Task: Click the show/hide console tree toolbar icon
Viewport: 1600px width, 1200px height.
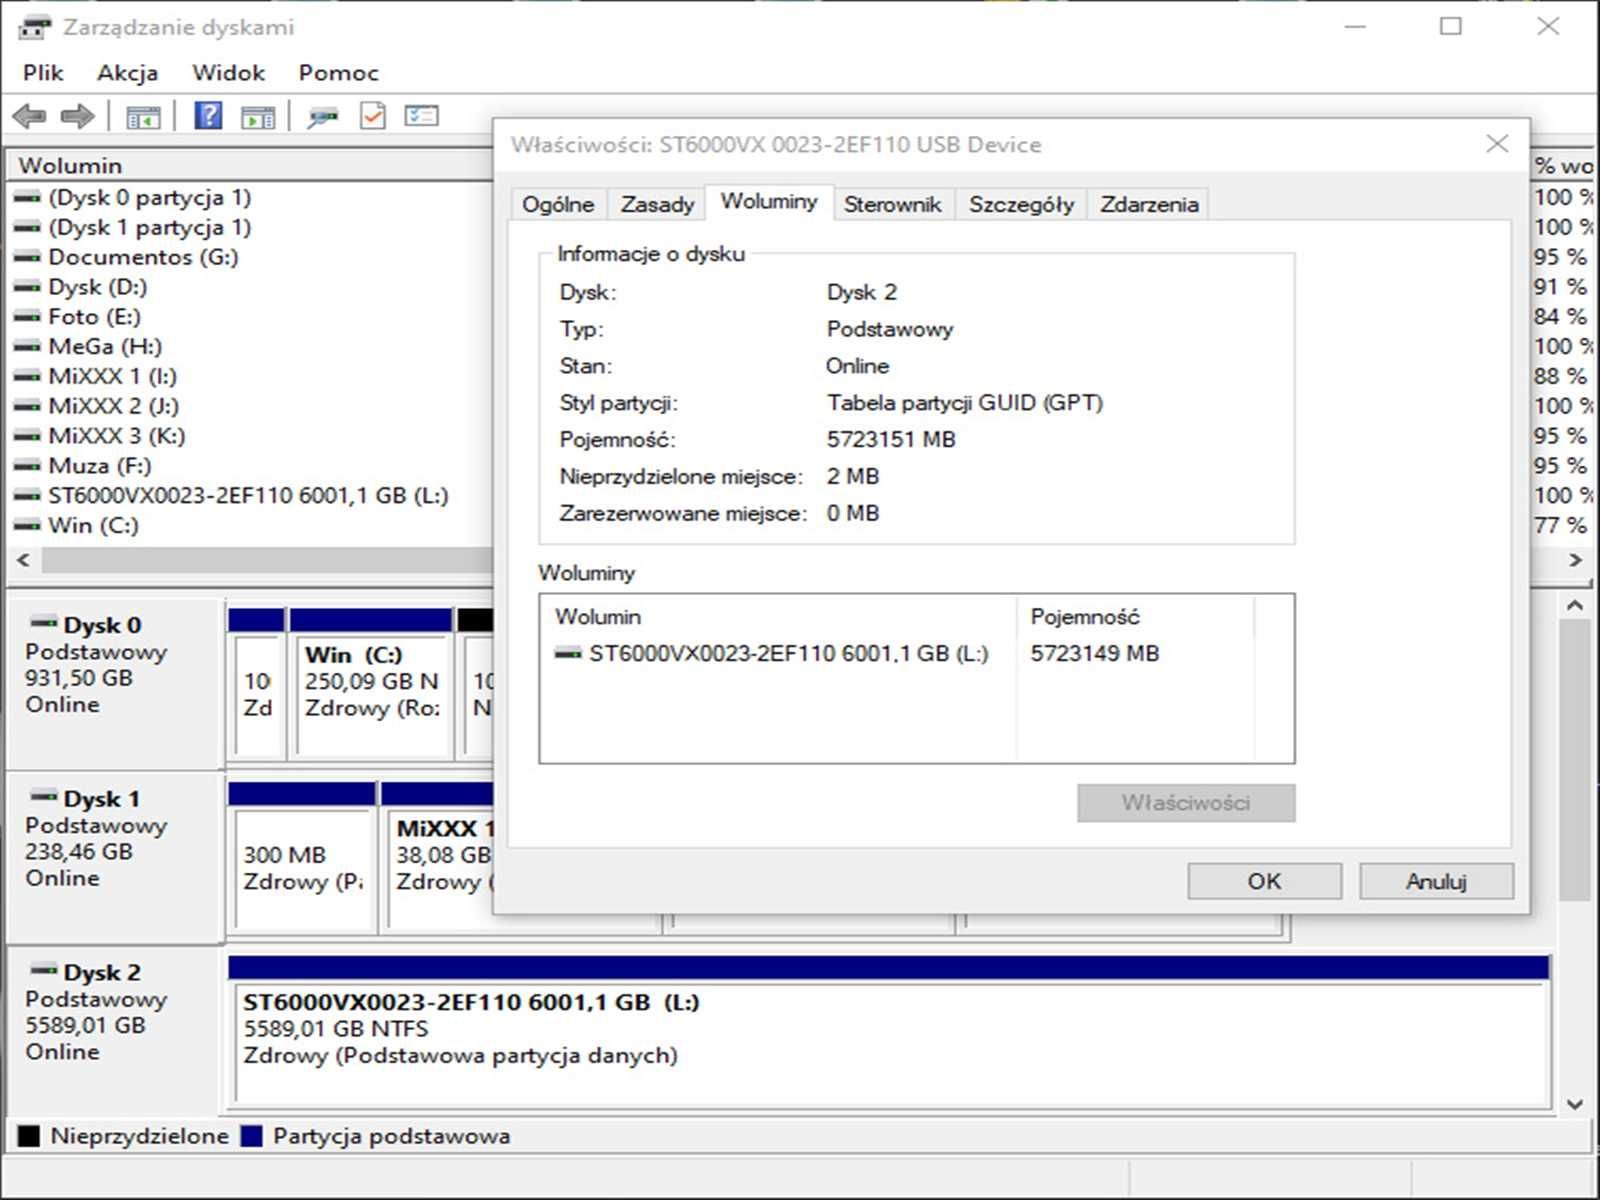Action: pyautogui.click(x=143, y=117)
